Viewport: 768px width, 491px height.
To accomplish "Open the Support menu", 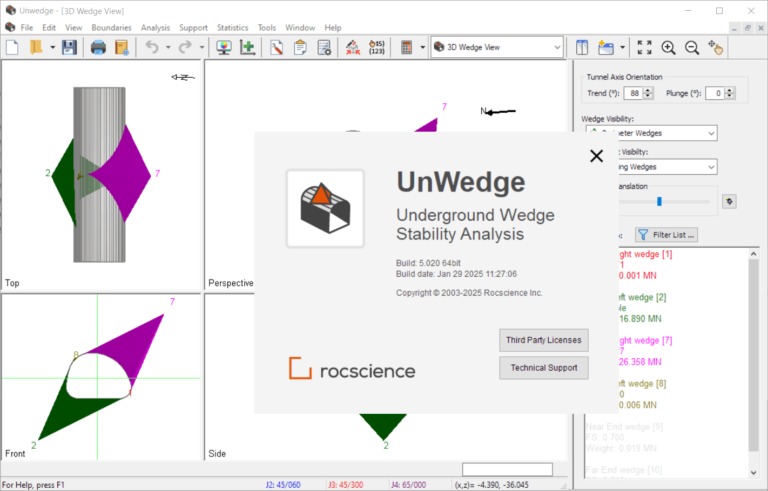I will tap(193, 27).
